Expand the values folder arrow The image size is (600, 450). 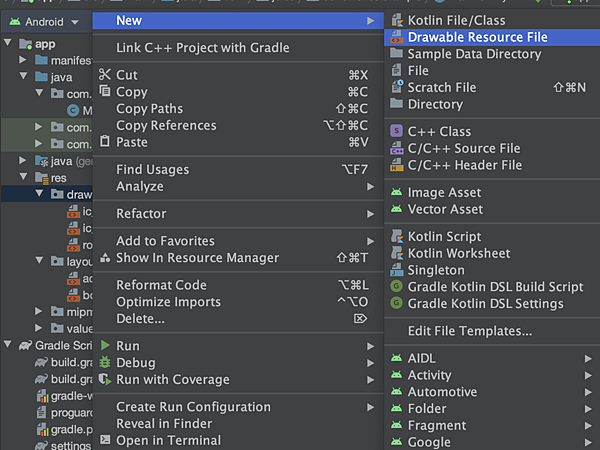pos(38,328)
